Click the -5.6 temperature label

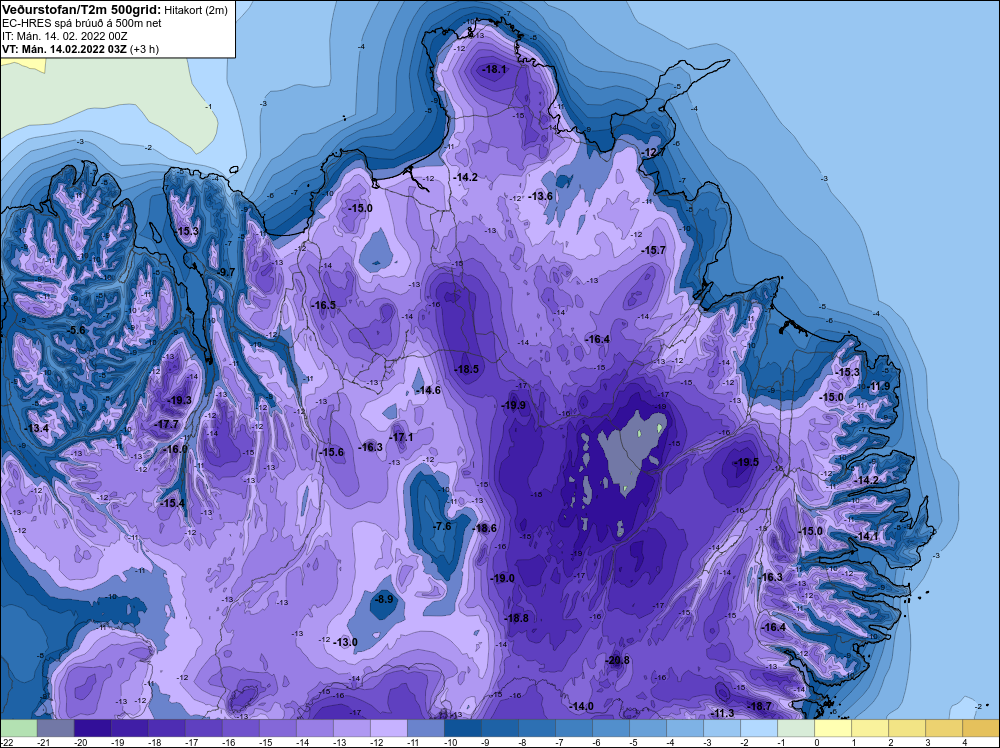pos(76,330)
